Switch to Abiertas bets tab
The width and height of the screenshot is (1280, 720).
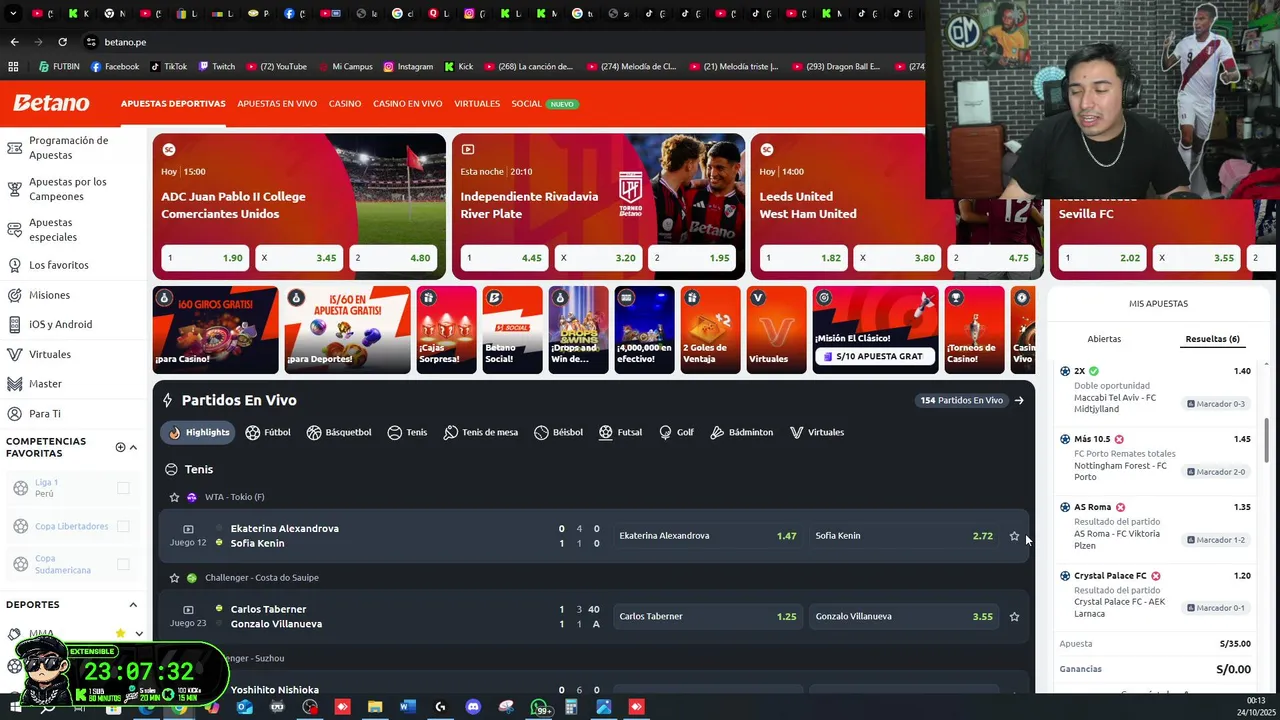pyautogui.click(x=1104, y=339)
